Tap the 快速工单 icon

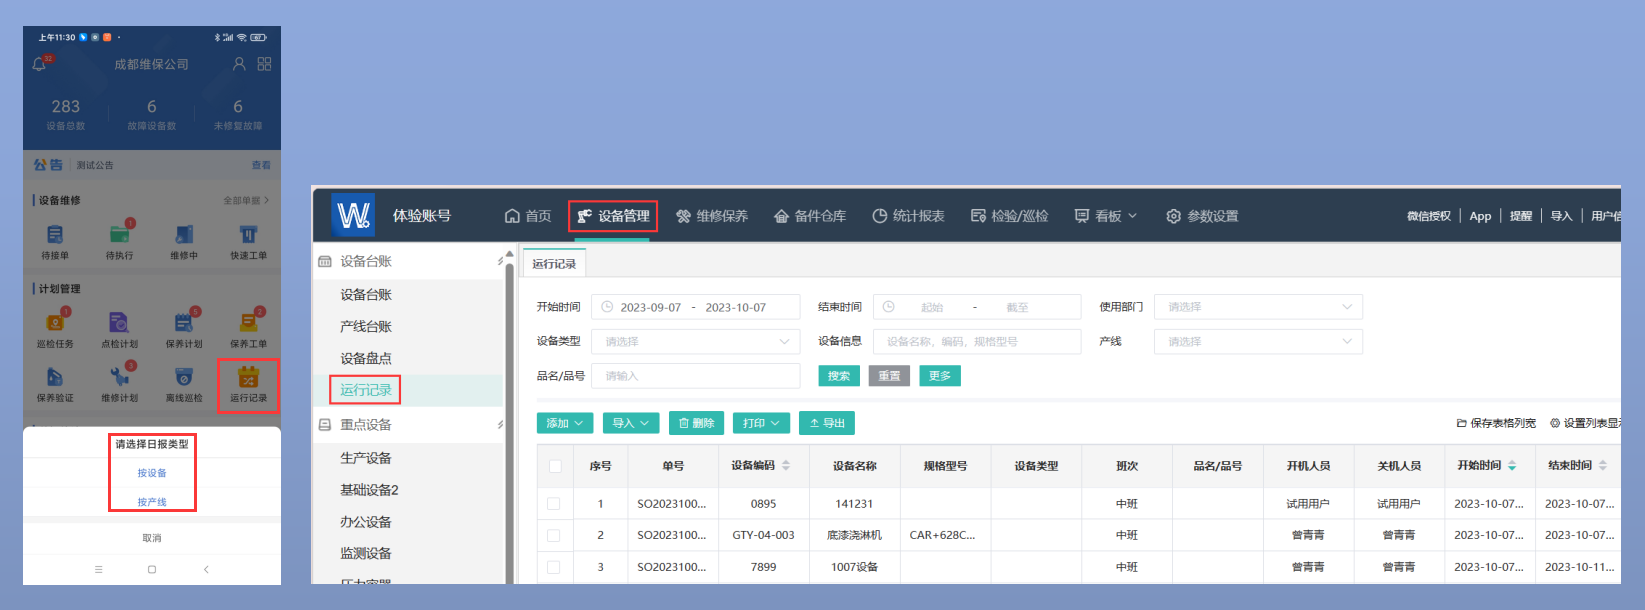click(x=248, y=234)
